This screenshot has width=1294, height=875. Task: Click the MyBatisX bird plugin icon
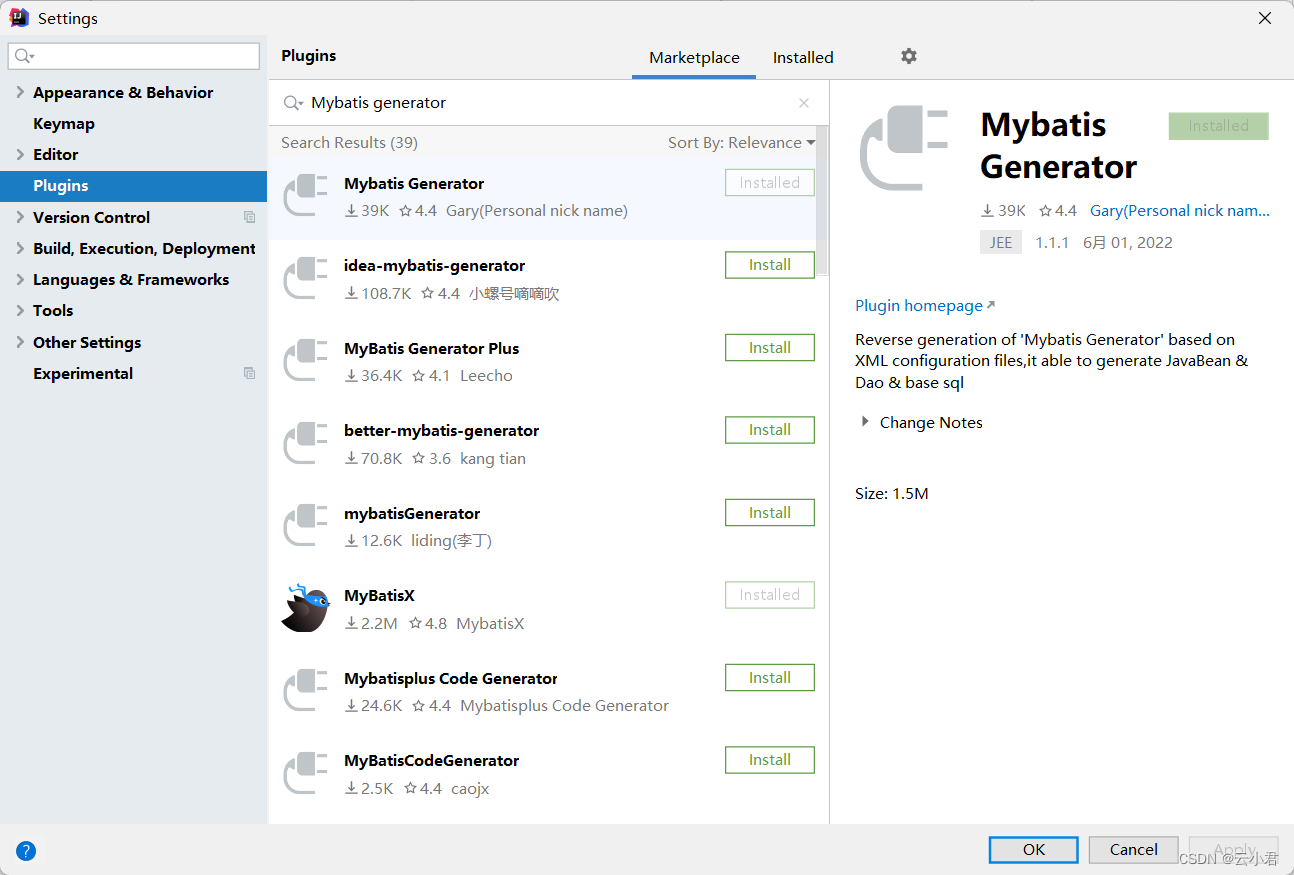tap(305, 608)
